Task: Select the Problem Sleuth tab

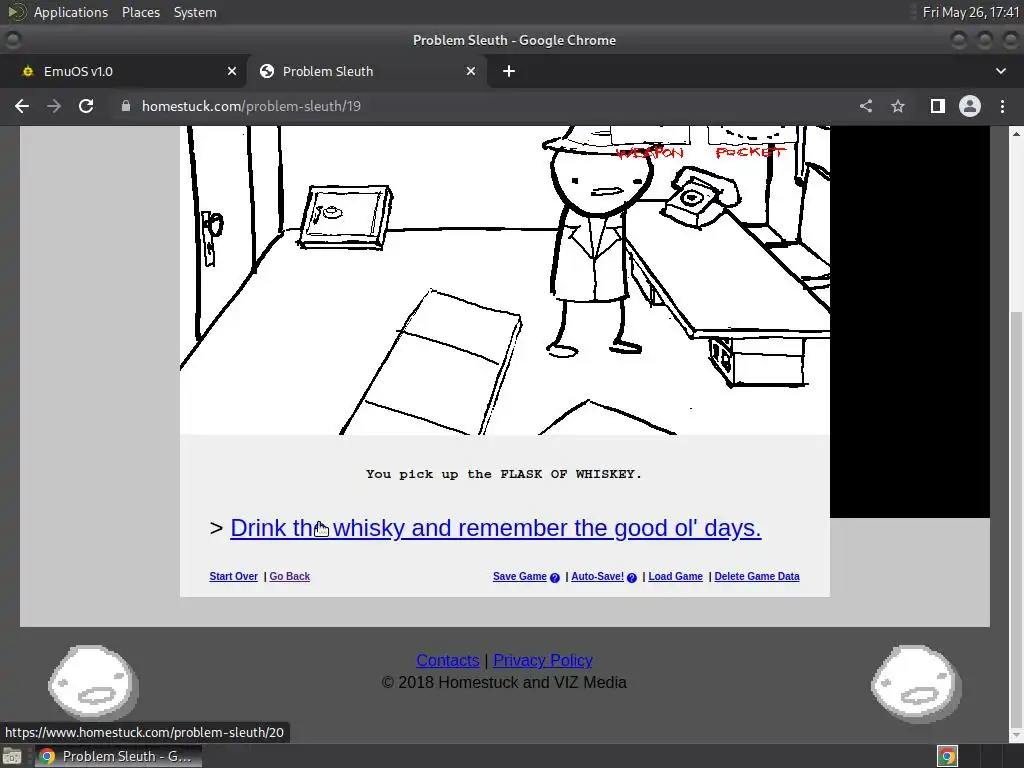Action: point(367,71)
